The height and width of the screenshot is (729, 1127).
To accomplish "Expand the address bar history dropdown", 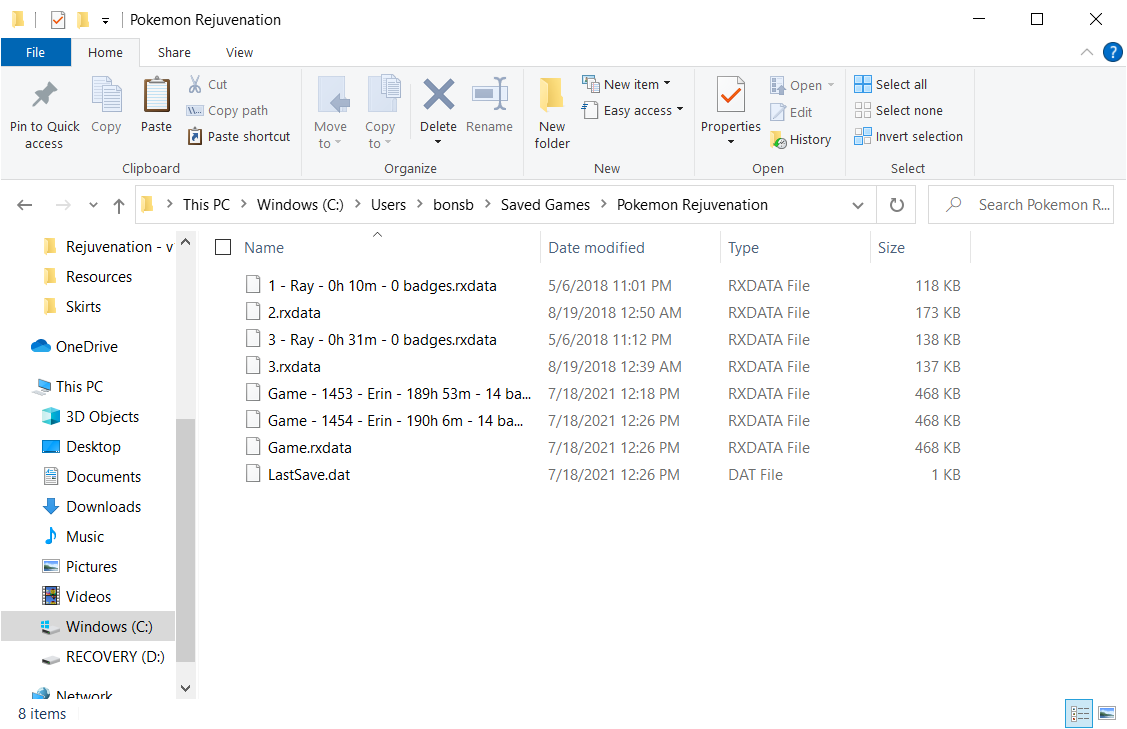I will coord(857,205).
